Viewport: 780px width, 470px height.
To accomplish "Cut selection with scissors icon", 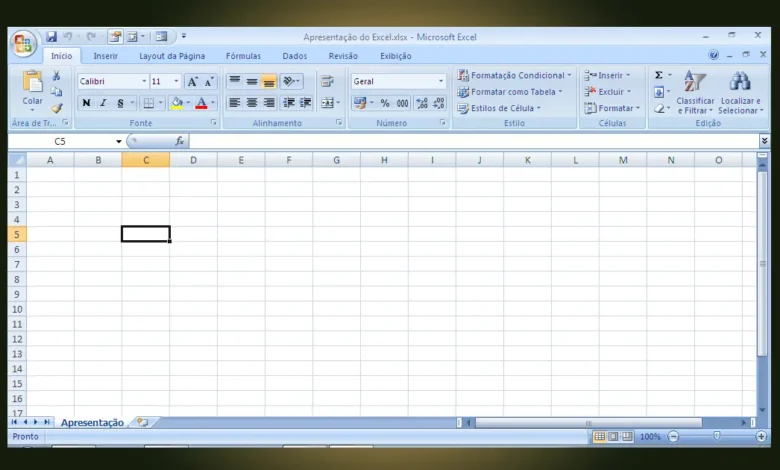I will [56, 76].
